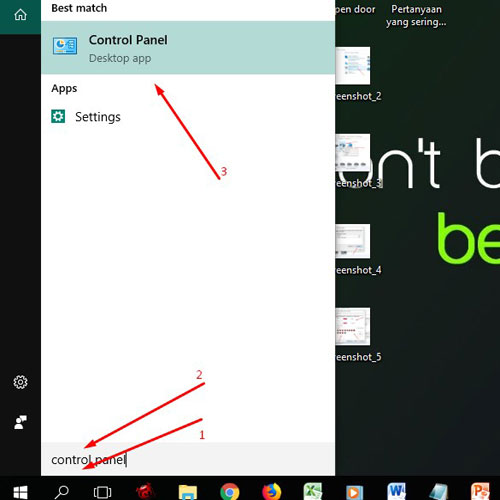Launch File Explorer from the taskbar
This screenshot has height=500, width=500.
[188, 492]
